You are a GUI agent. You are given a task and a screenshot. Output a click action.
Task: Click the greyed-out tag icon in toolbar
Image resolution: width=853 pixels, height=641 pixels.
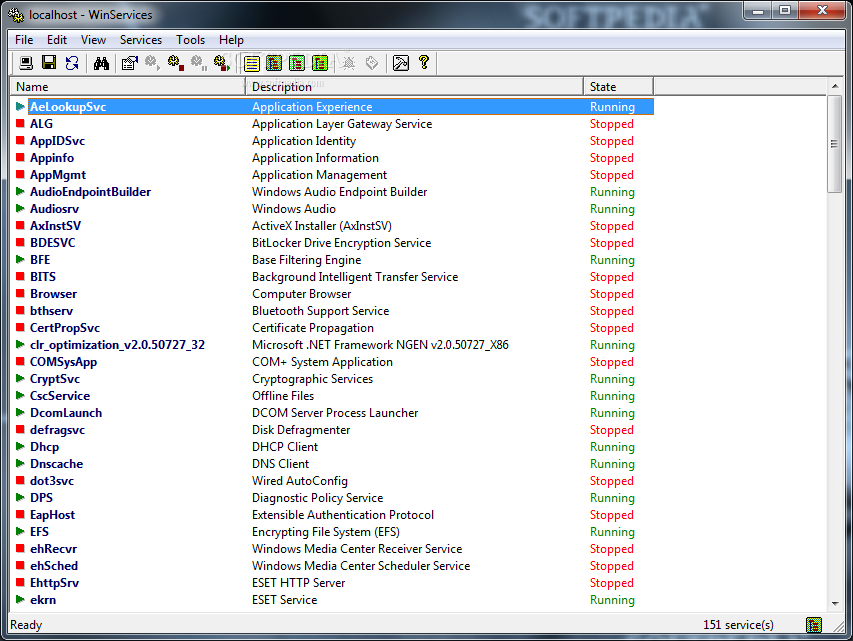[x=372, y=63]
